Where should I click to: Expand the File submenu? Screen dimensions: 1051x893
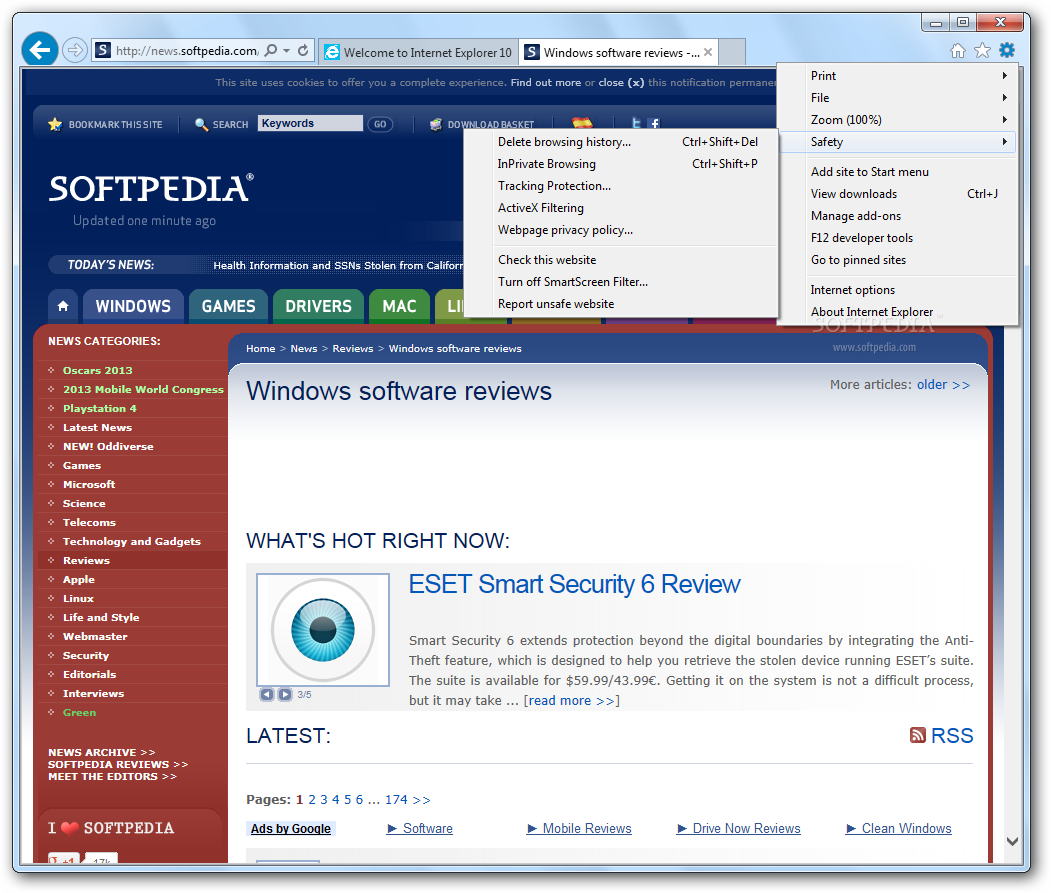click(x=897, y=98)
